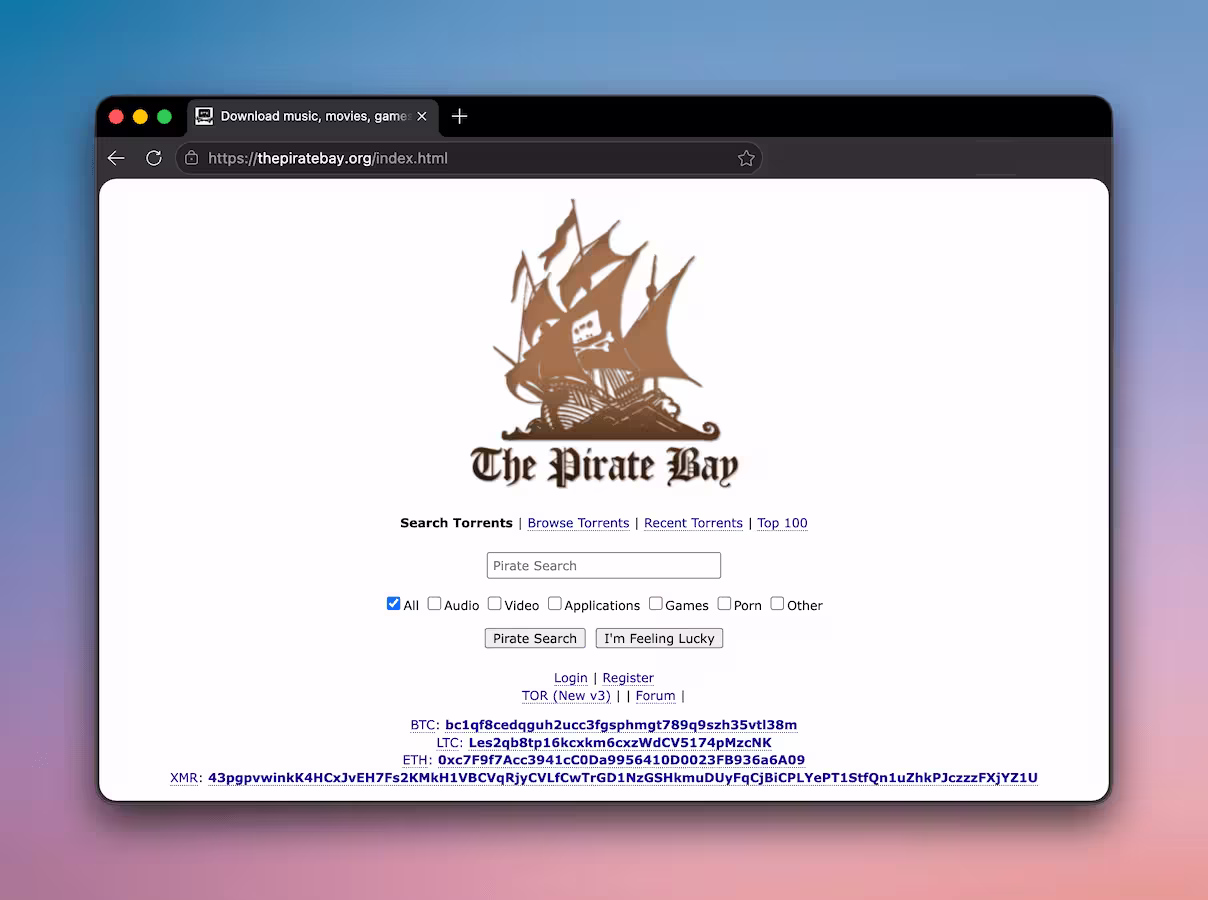
Task: Click Search Torrents label
Action: click(456, 523)
